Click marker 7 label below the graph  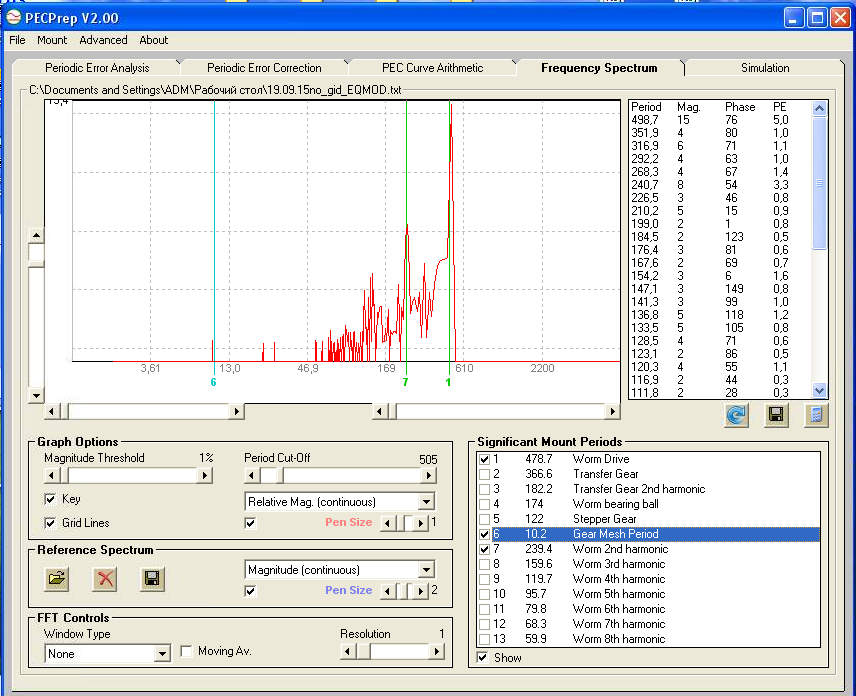(405, 382)
